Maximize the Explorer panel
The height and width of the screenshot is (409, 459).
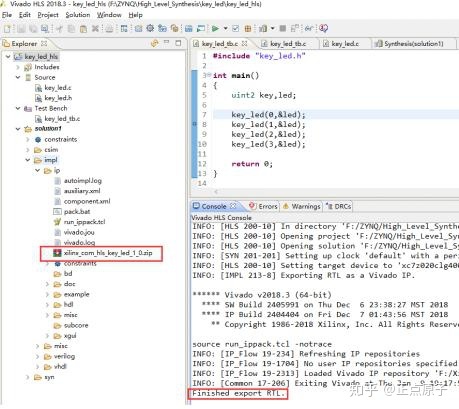pos(178,43)
